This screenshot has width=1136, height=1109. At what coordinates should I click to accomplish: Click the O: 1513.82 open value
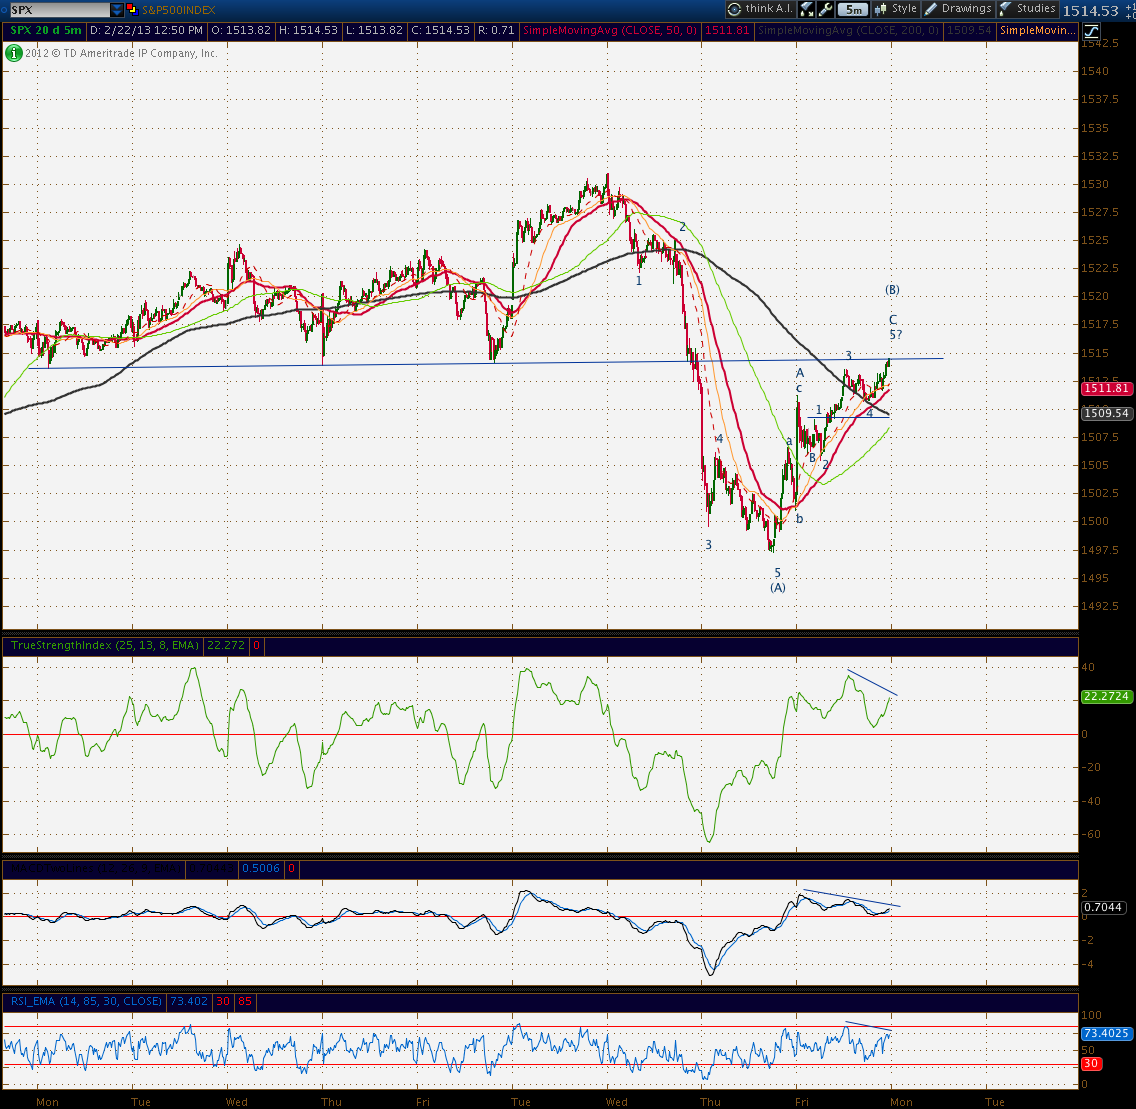click(x=241, y=30)
